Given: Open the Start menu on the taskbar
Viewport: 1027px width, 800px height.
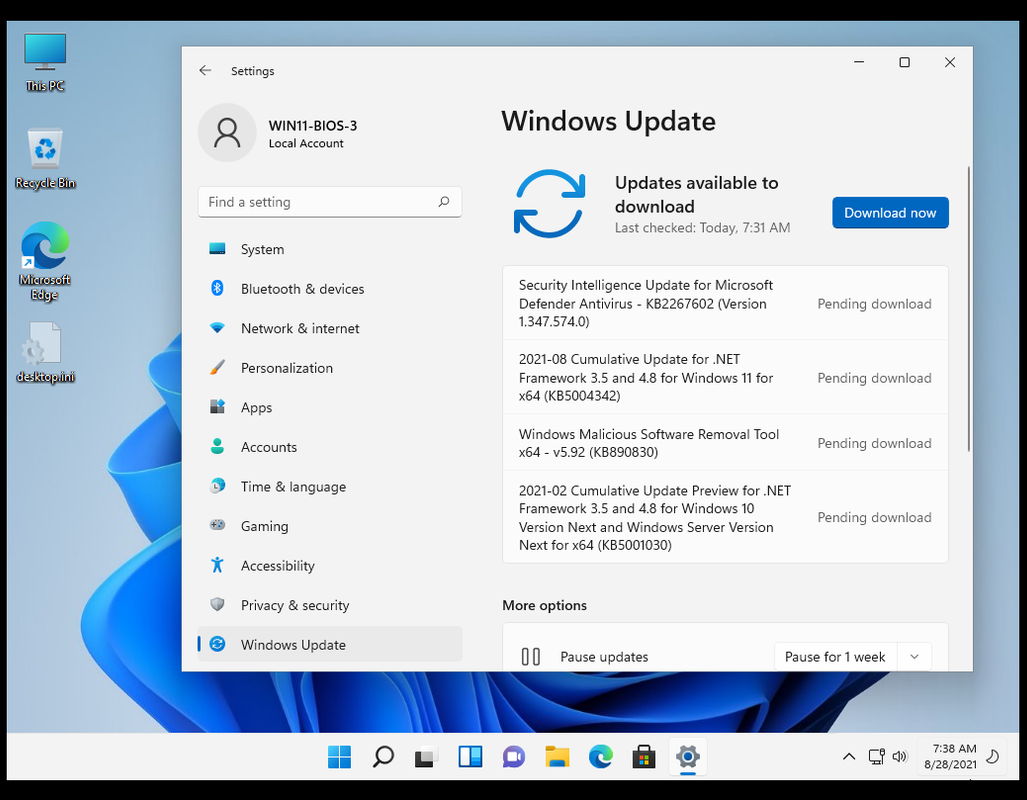Looking at the screenshot, I should point(339,757).
